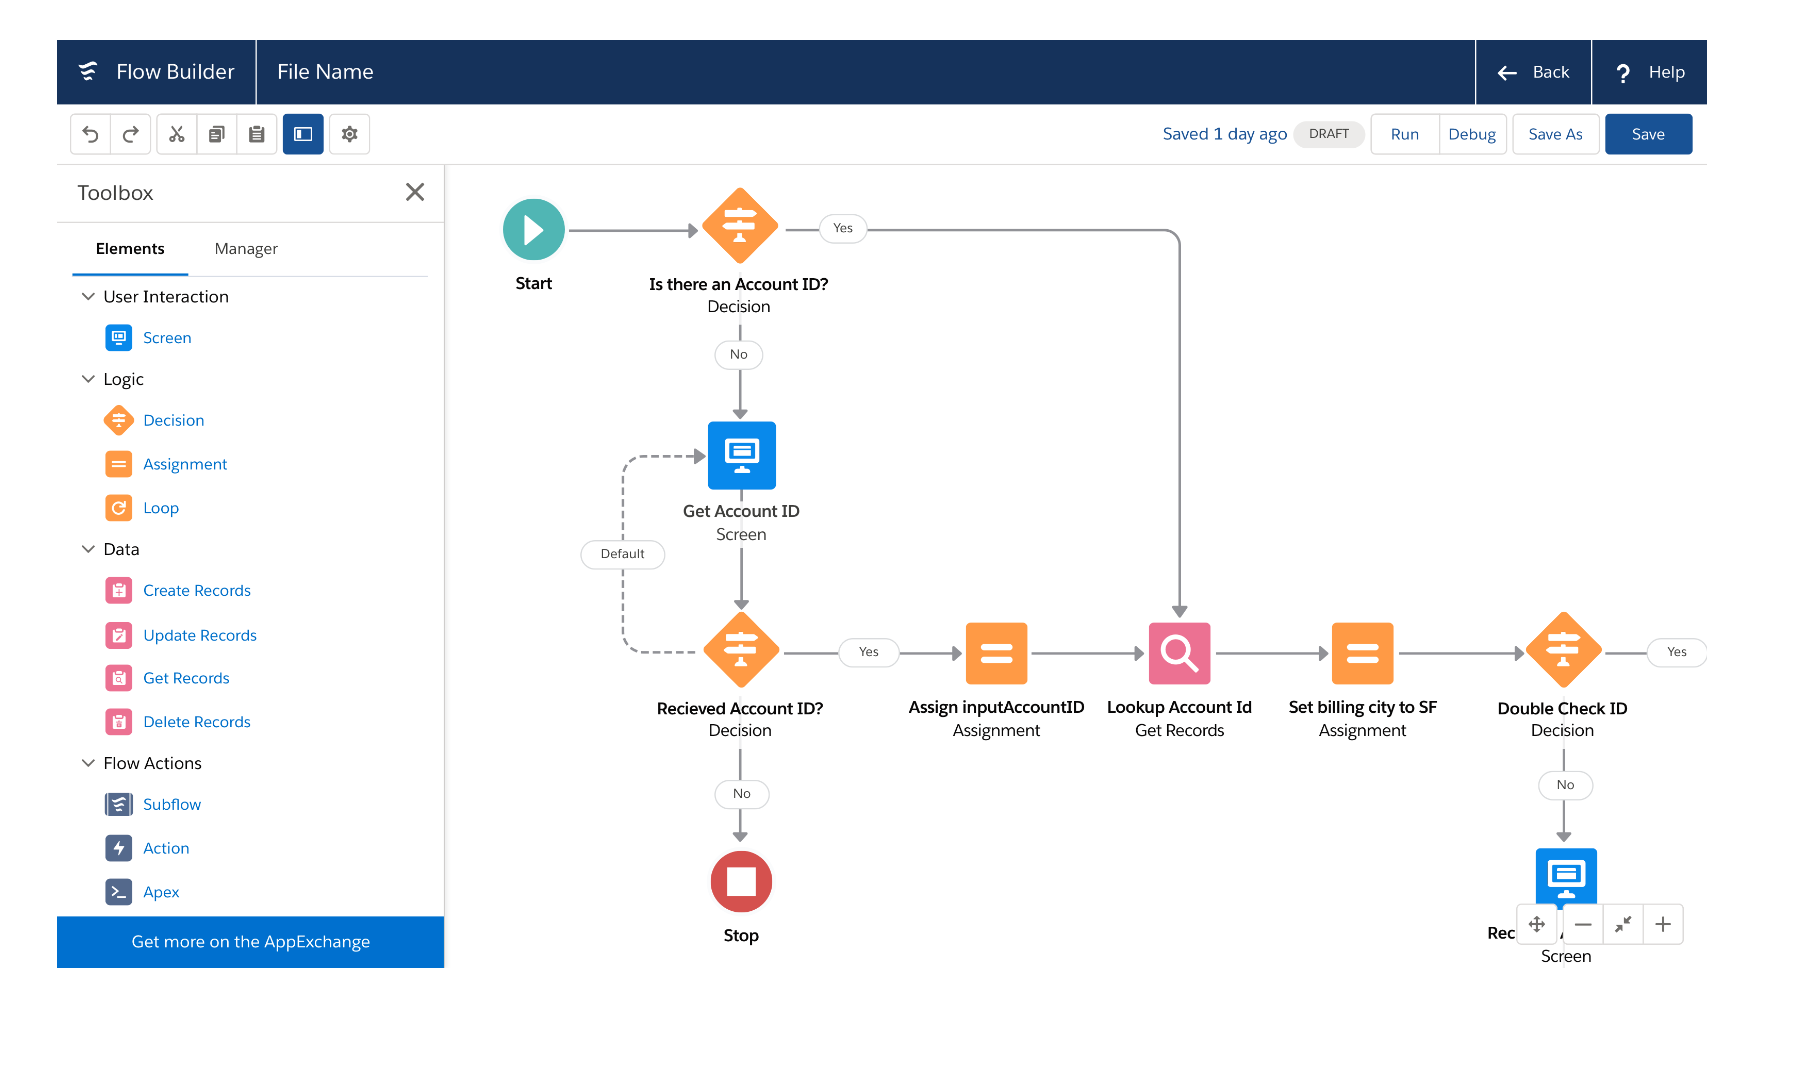Select the Apex element icon
The height and width of the screenshot is (1086, 1800).
click(119, 891)
